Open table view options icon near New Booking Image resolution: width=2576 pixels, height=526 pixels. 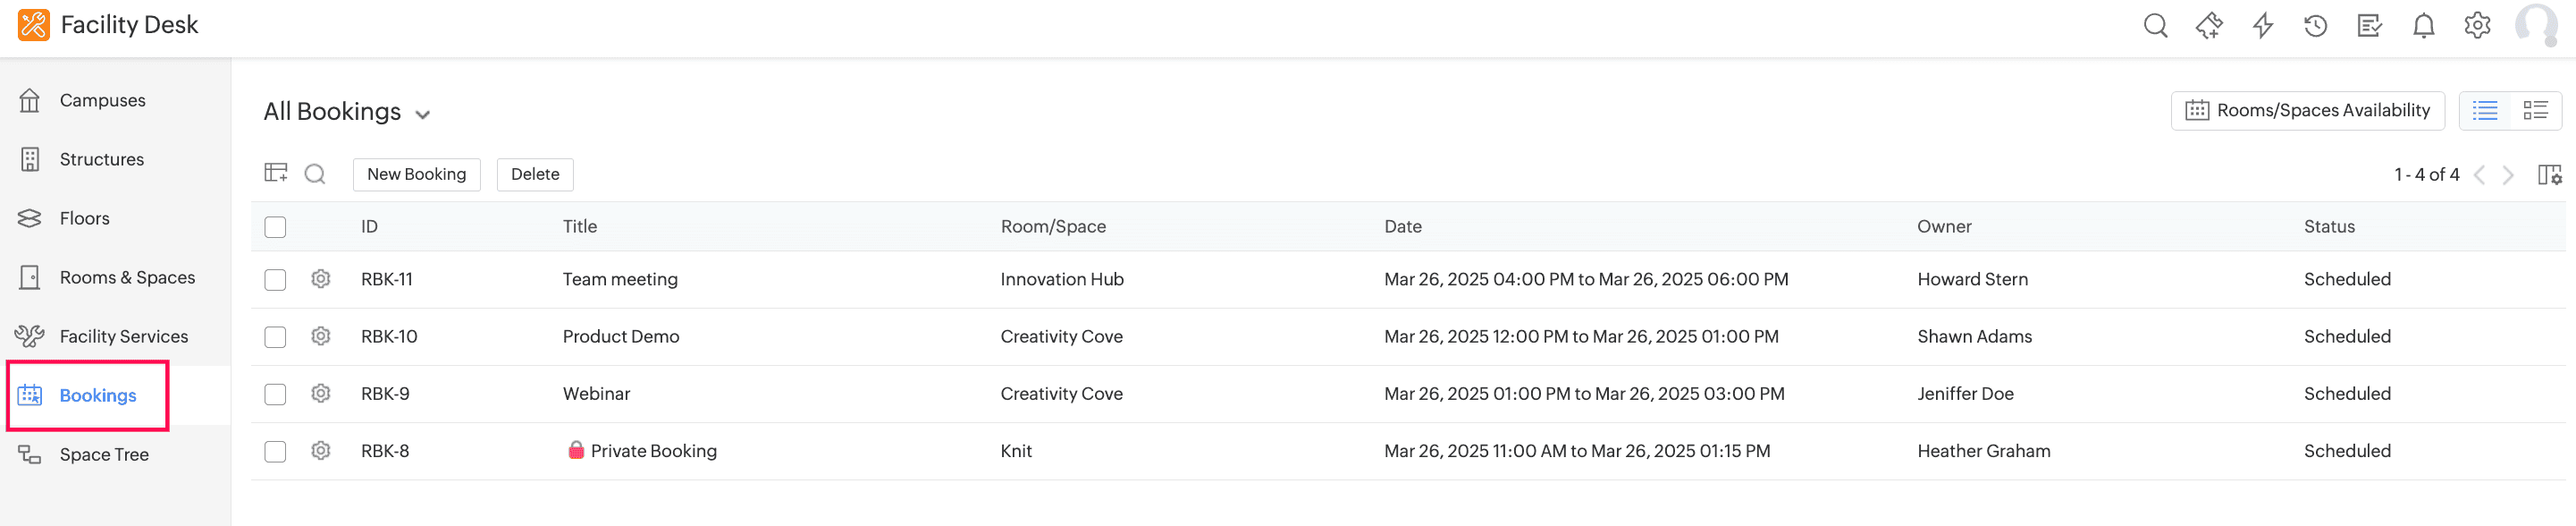276,173
